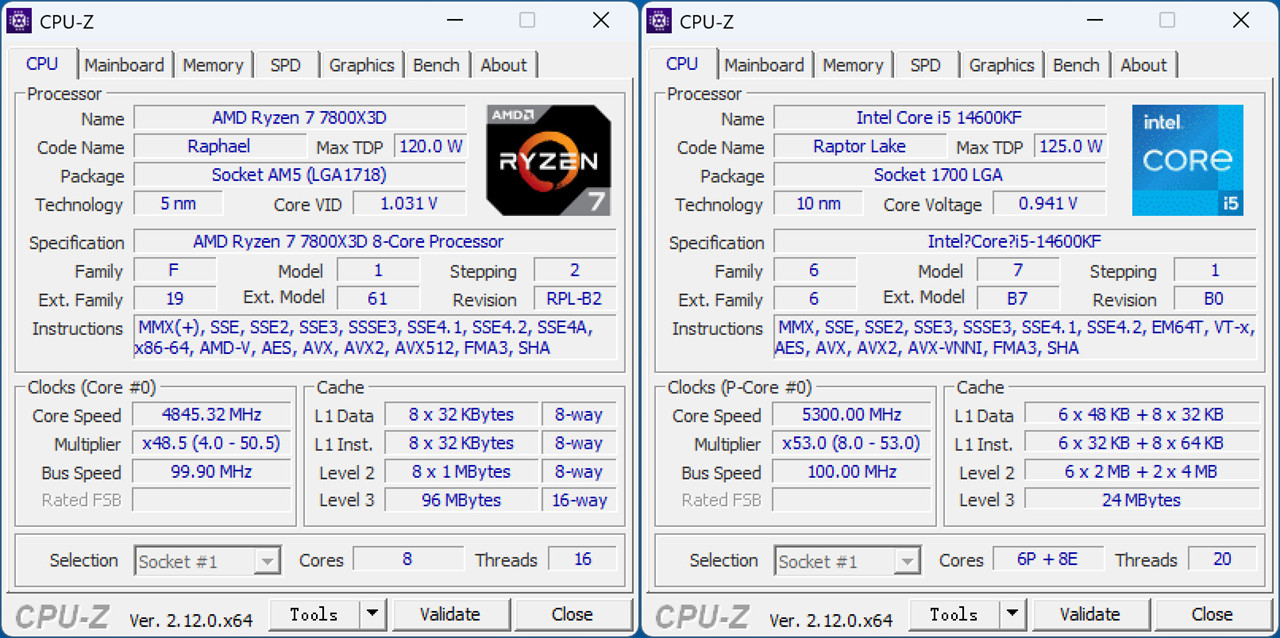
Task: Switch to the Mainboard tab on left window
Action: click(125, 64)
